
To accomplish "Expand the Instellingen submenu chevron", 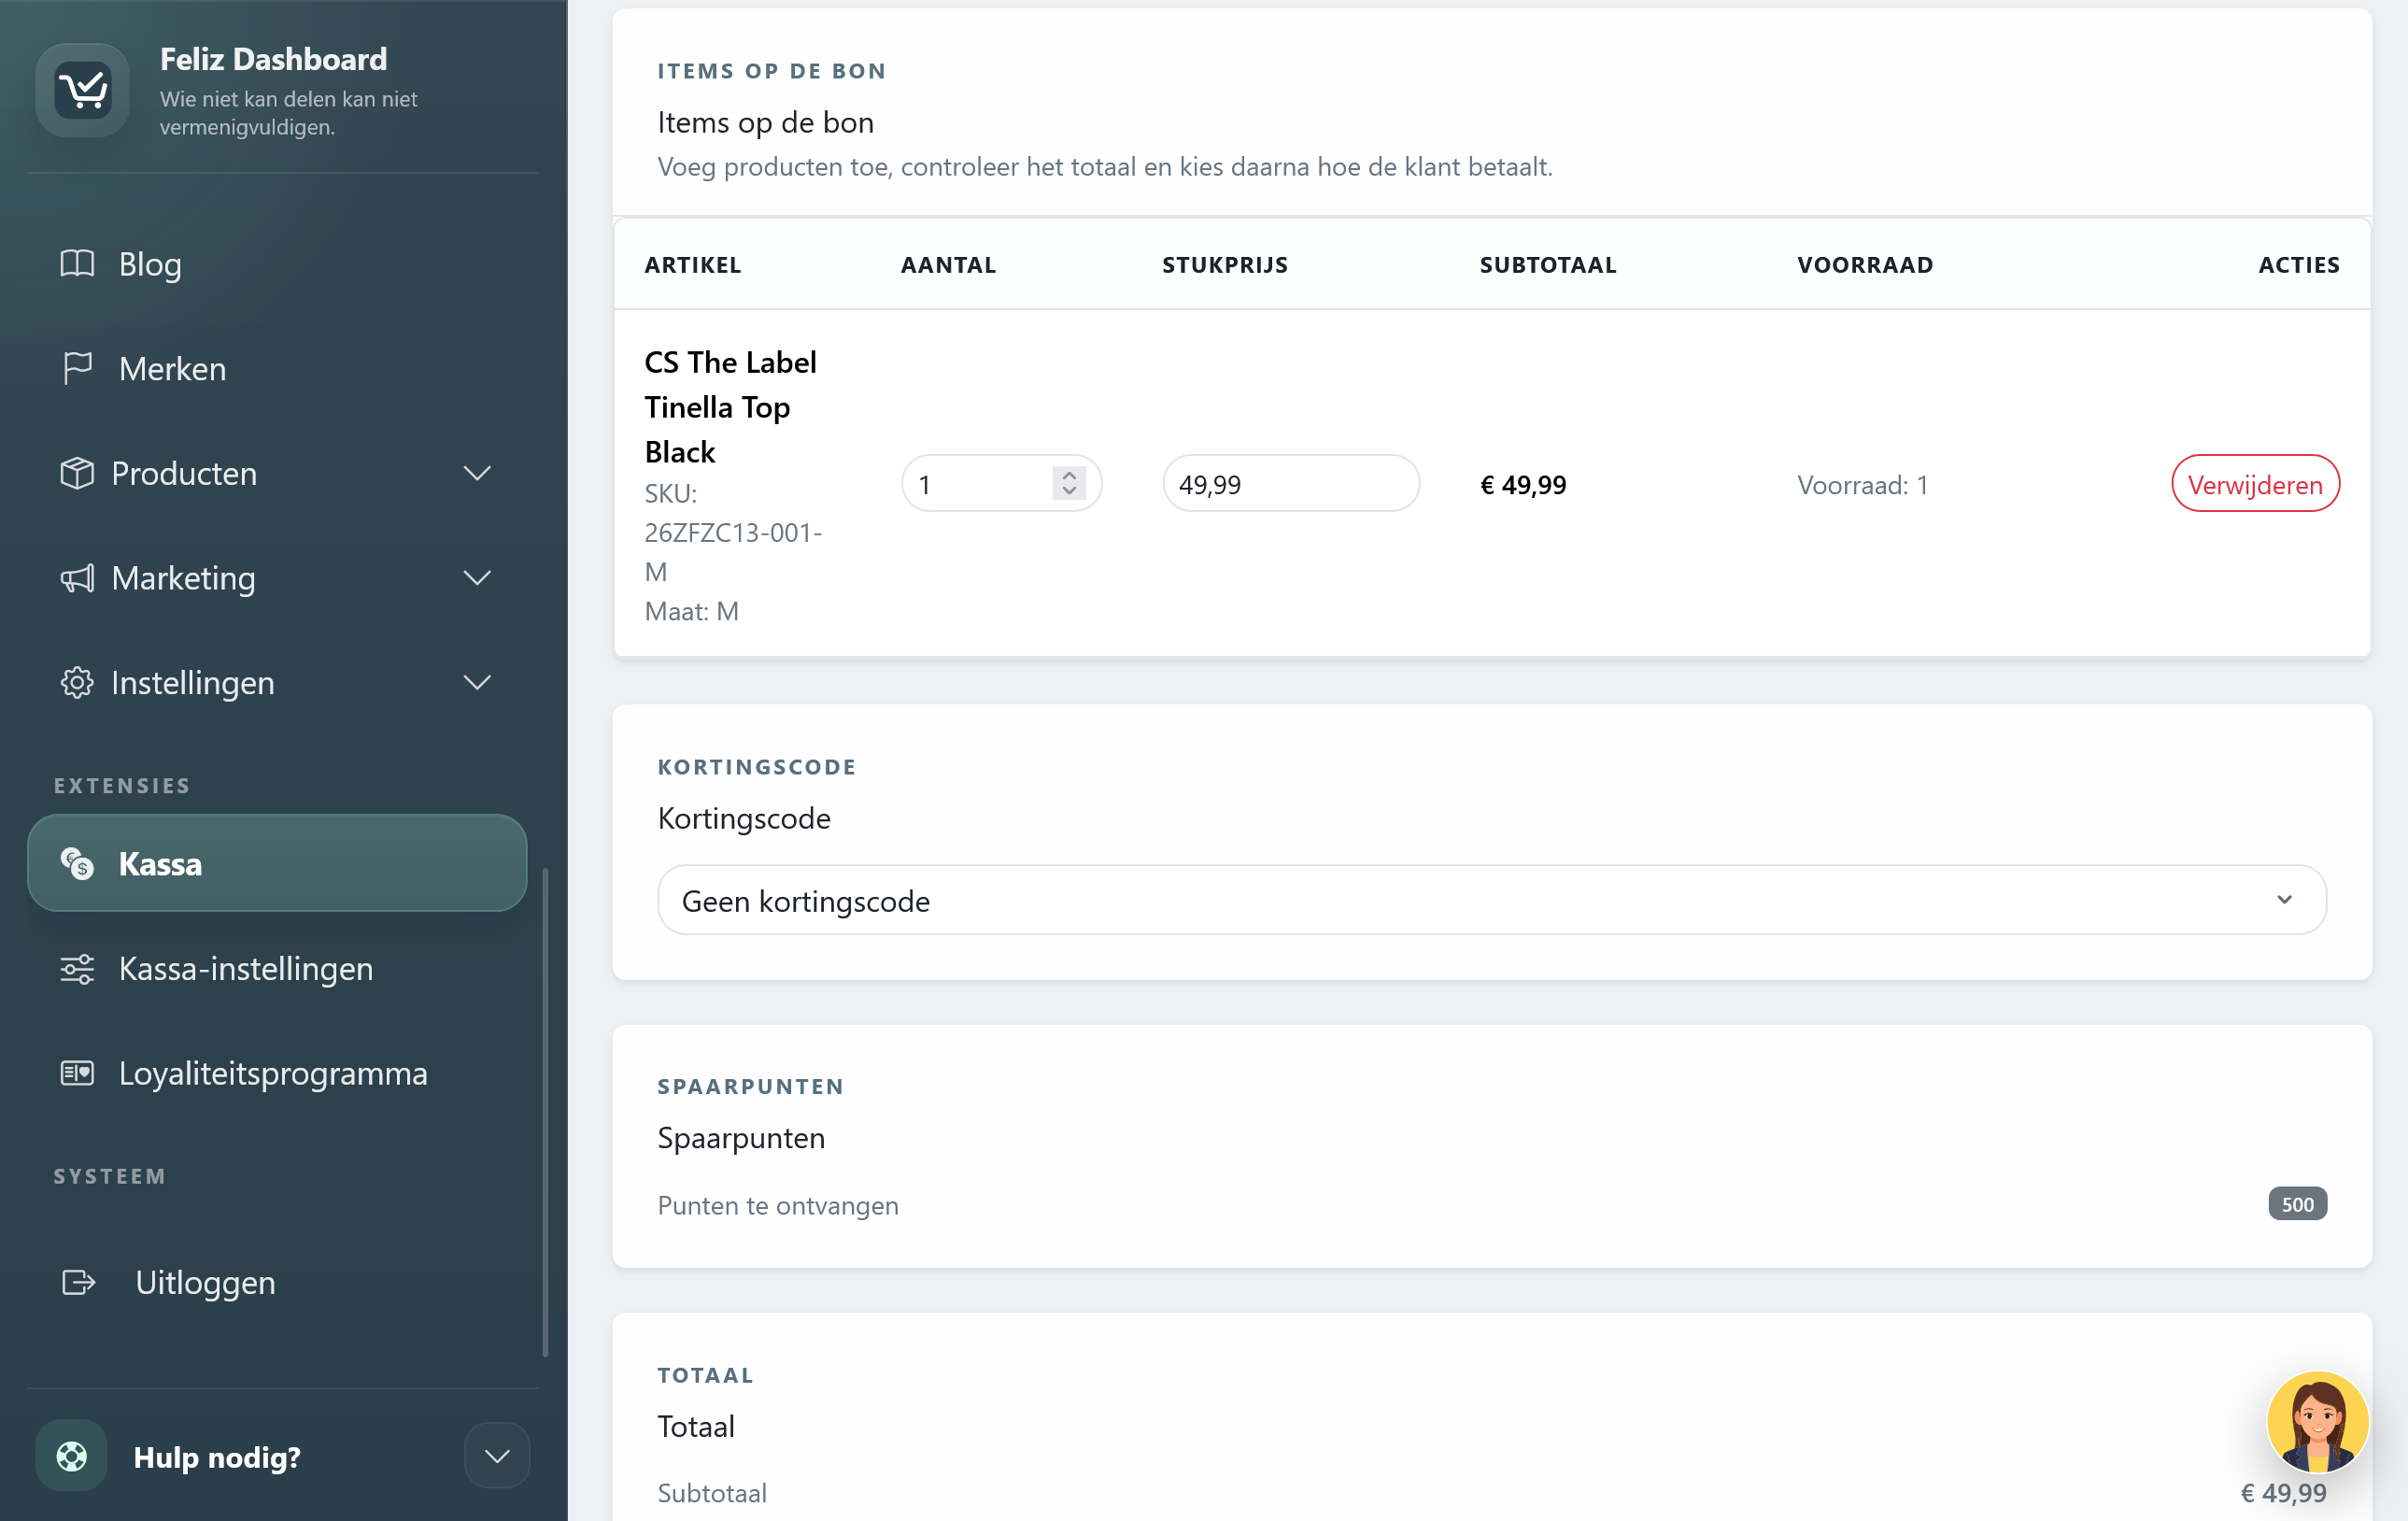I will (x=477, y=682).
